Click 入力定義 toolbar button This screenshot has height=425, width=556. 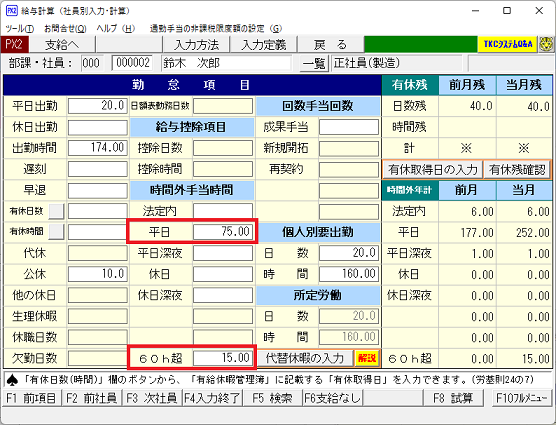(x=263, y=45)
